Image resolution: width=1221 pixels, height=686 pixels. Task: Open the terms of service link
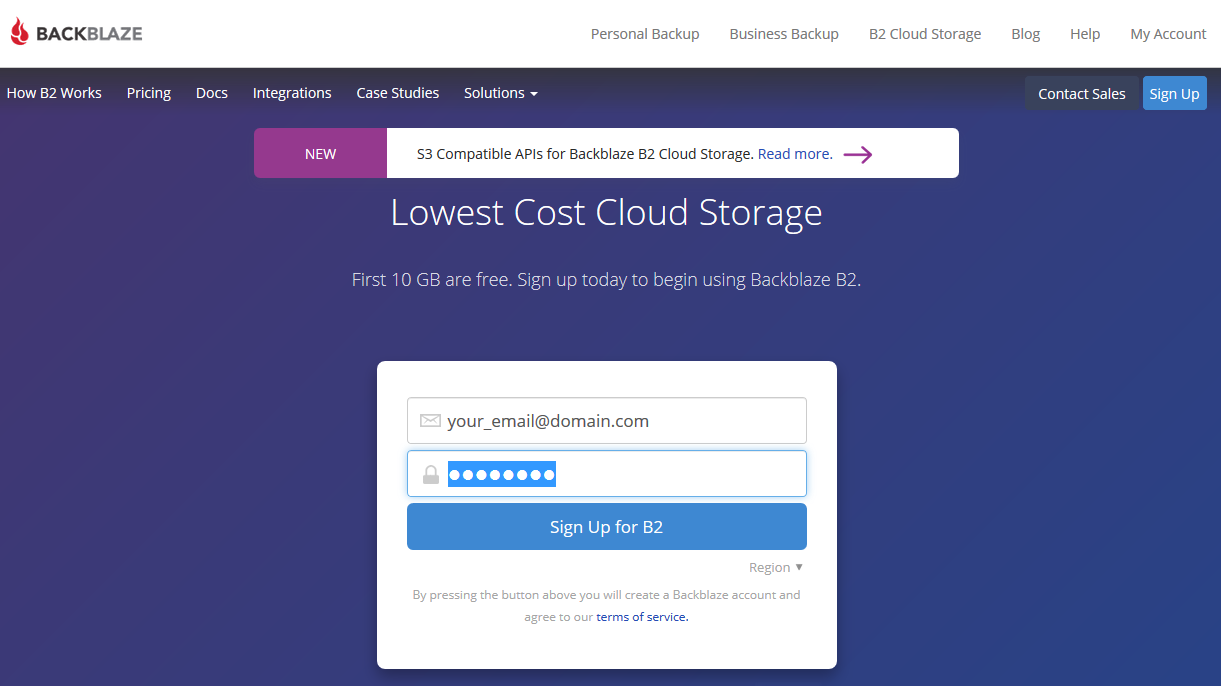point(642,617)
